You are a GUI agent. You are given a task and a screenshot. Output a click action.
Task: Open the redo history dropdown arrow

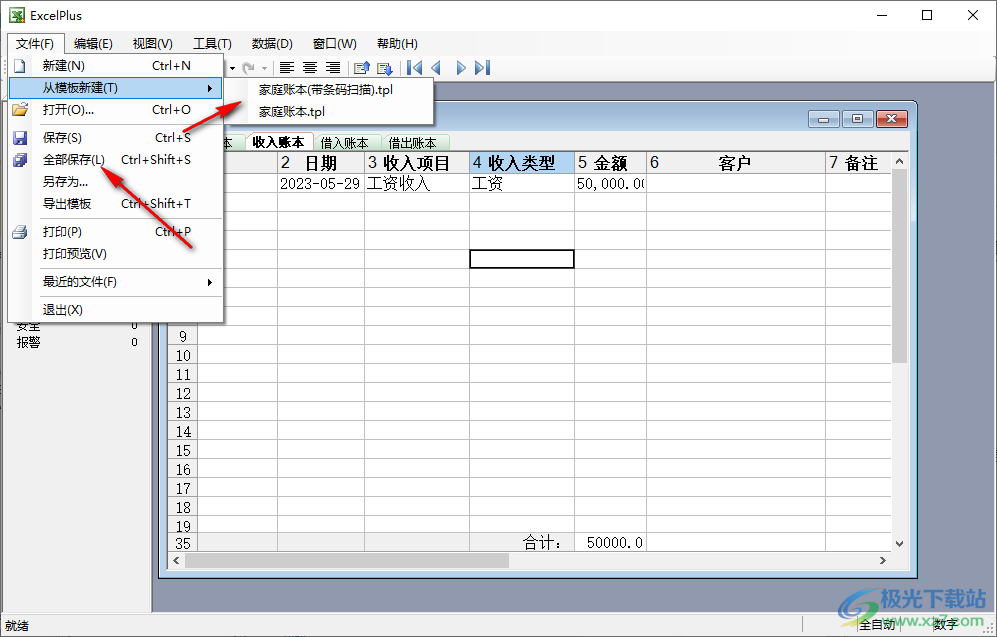pyautogui.click(x=264, y=68)
